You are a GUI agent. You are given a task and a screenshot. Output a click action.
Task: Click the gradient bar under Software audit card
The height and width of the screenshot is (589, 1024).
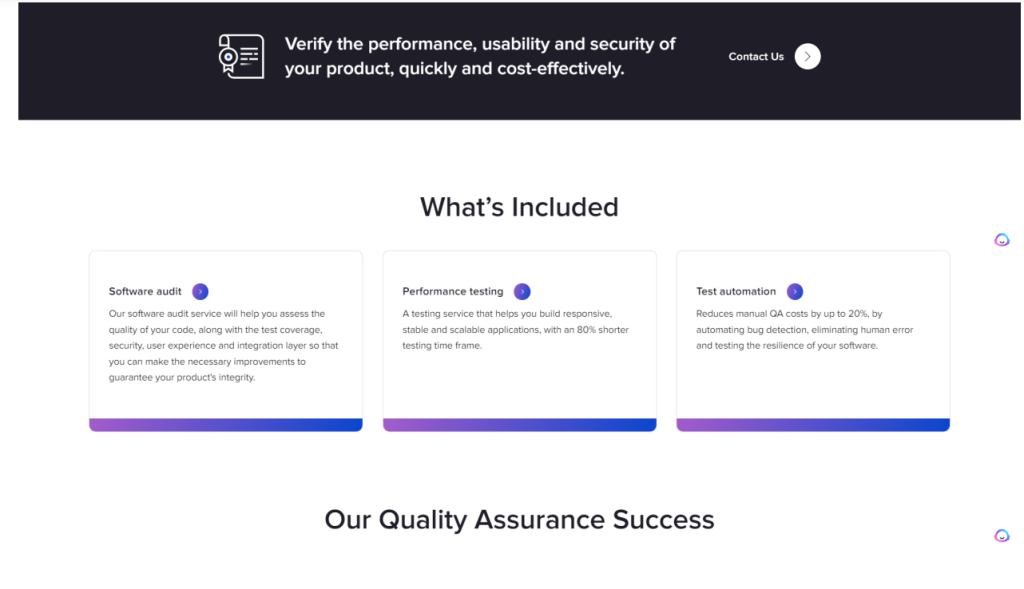click(226, 424)
